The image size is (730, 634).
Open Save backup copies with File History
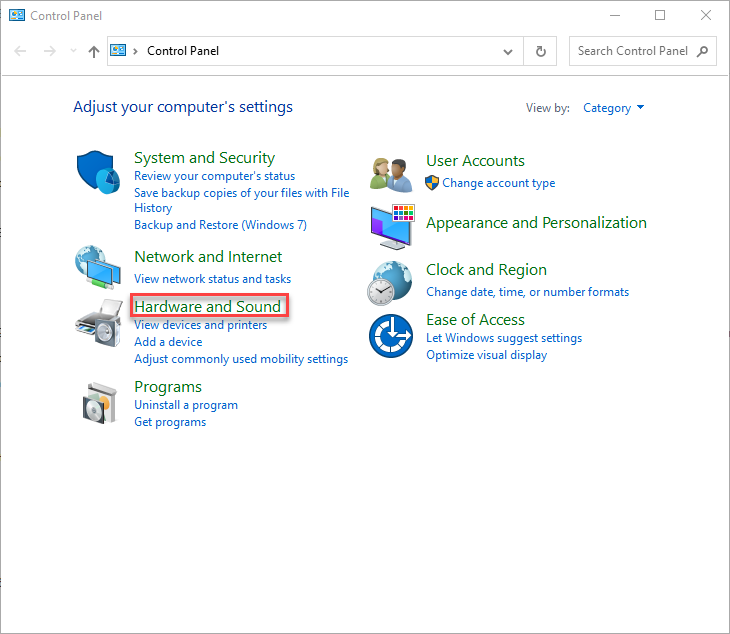coord(242,200)
